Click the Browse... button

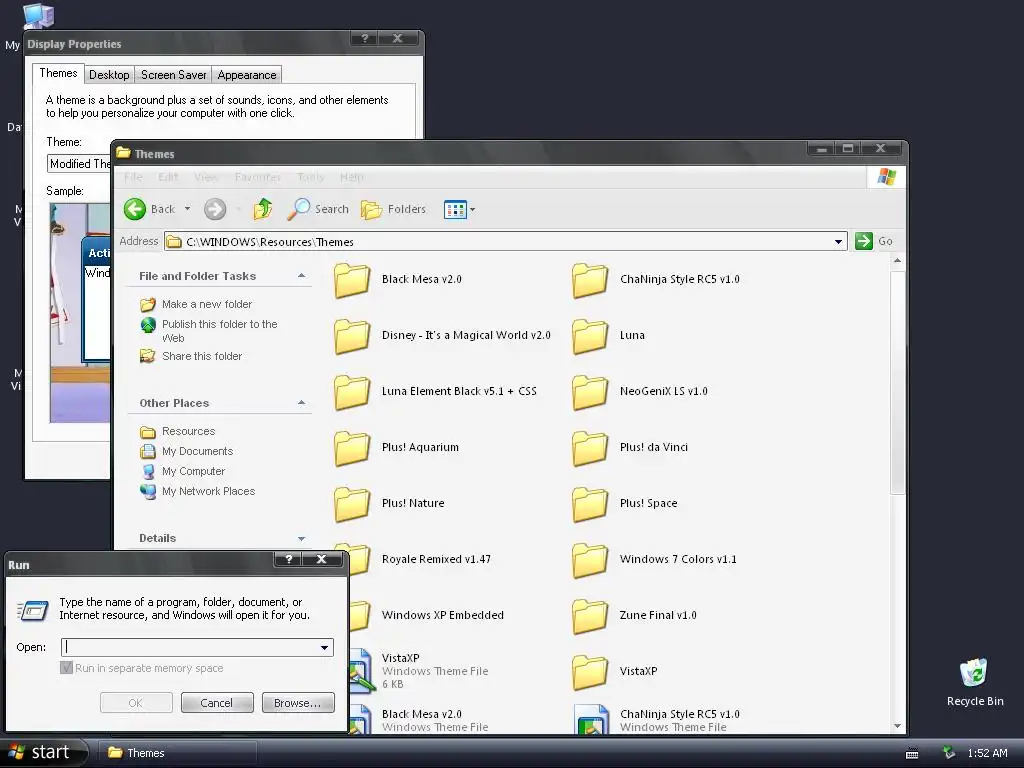(298, 703)
